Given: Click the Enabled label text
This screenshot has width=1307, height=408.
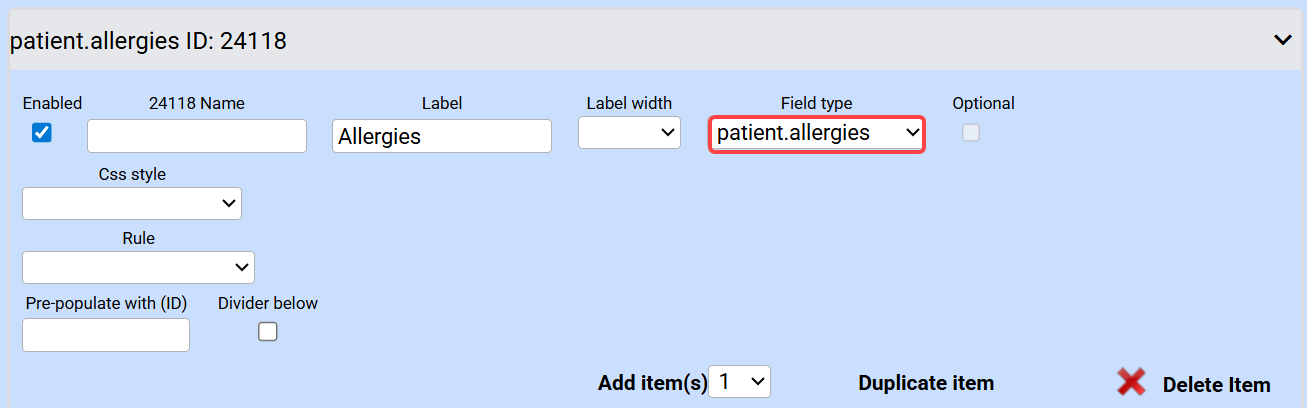Looking at the screenshot, I should (x=52, y=103).
